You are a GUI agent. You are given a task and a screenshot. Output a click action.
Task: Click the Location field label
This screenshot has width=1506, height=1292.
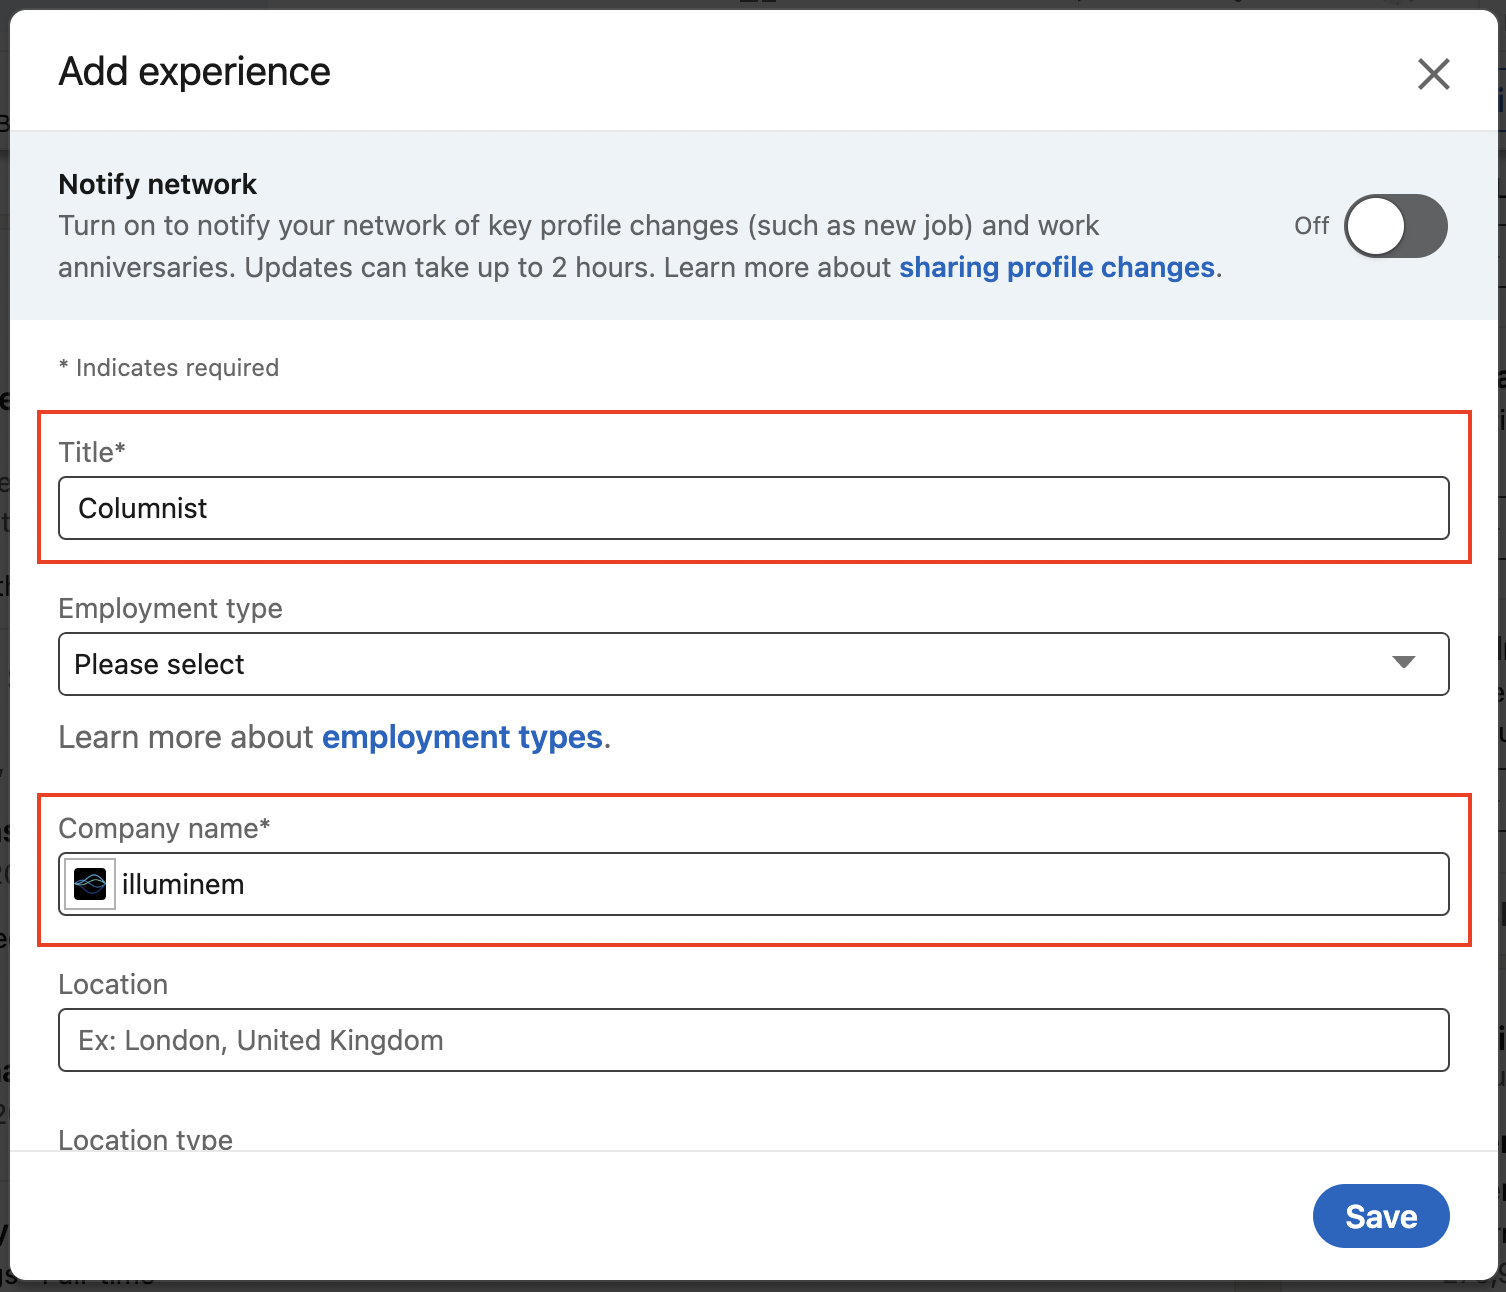pyautogui.click(x=113, y=984)
